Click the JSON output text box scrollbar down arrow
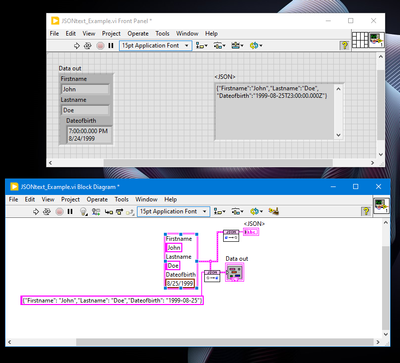Screen dimensions: 400x363 click(338, 135)
